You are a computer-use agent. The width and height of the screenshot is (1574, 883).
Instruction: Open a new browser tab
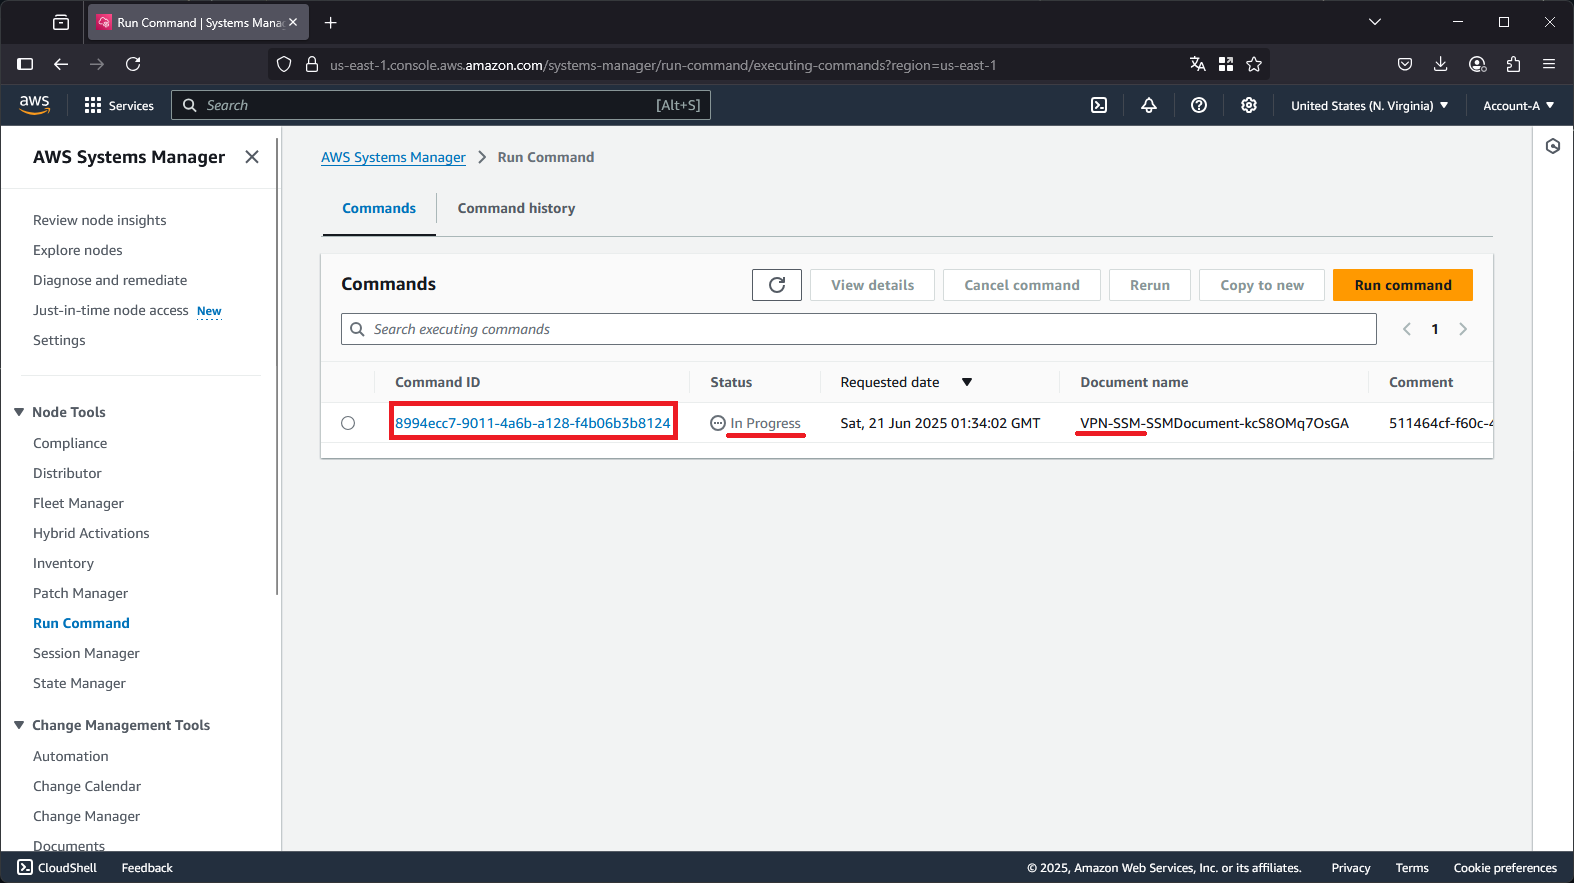[x=331, y=22]
